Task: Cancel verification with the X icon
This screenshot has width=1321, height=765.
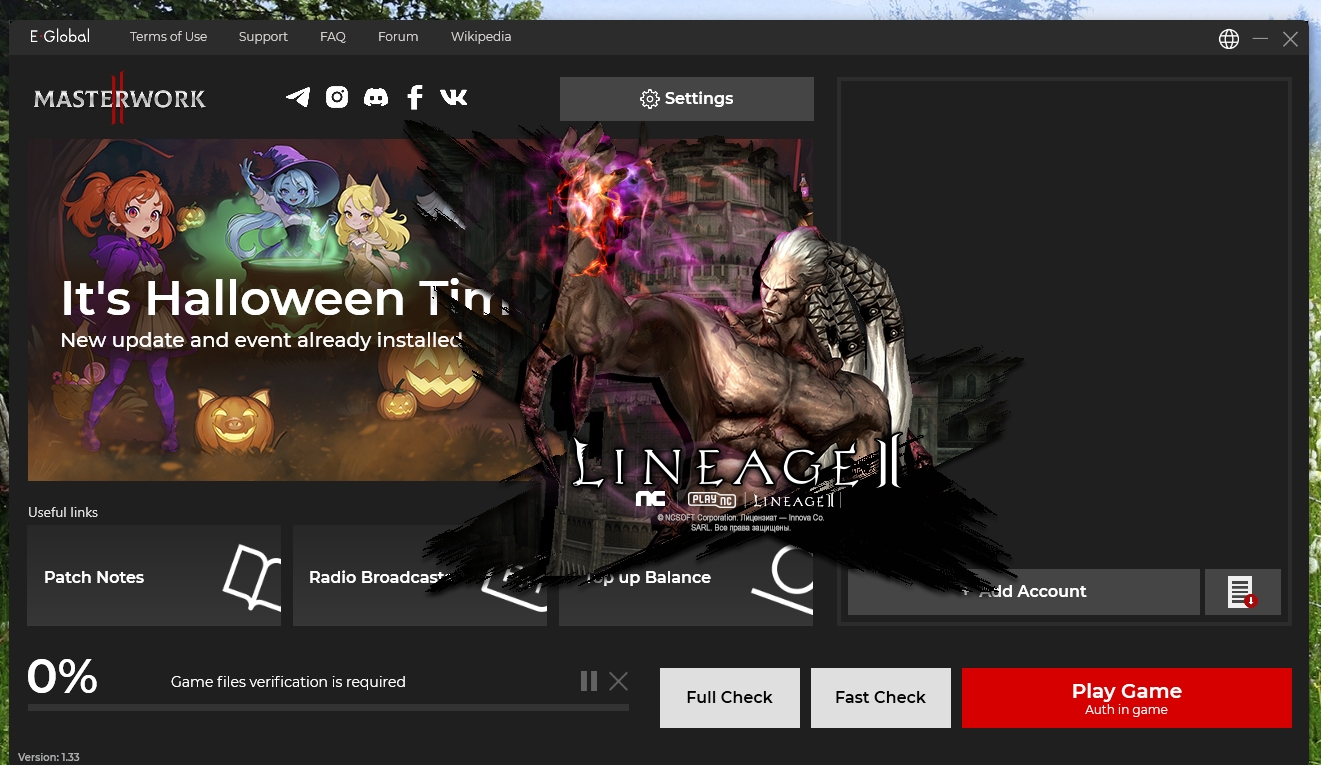Action: pyautogui.click(x=619, y=681)
